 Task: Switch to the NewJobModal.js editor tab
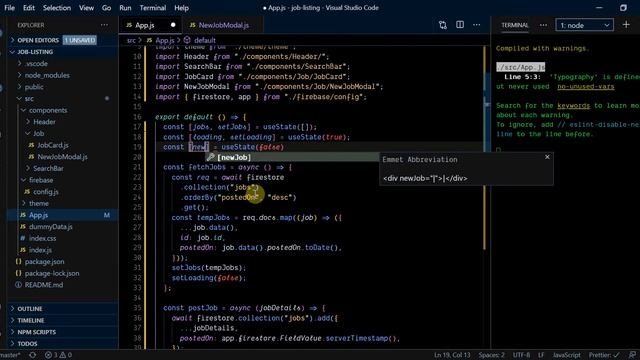click(222, 25)
